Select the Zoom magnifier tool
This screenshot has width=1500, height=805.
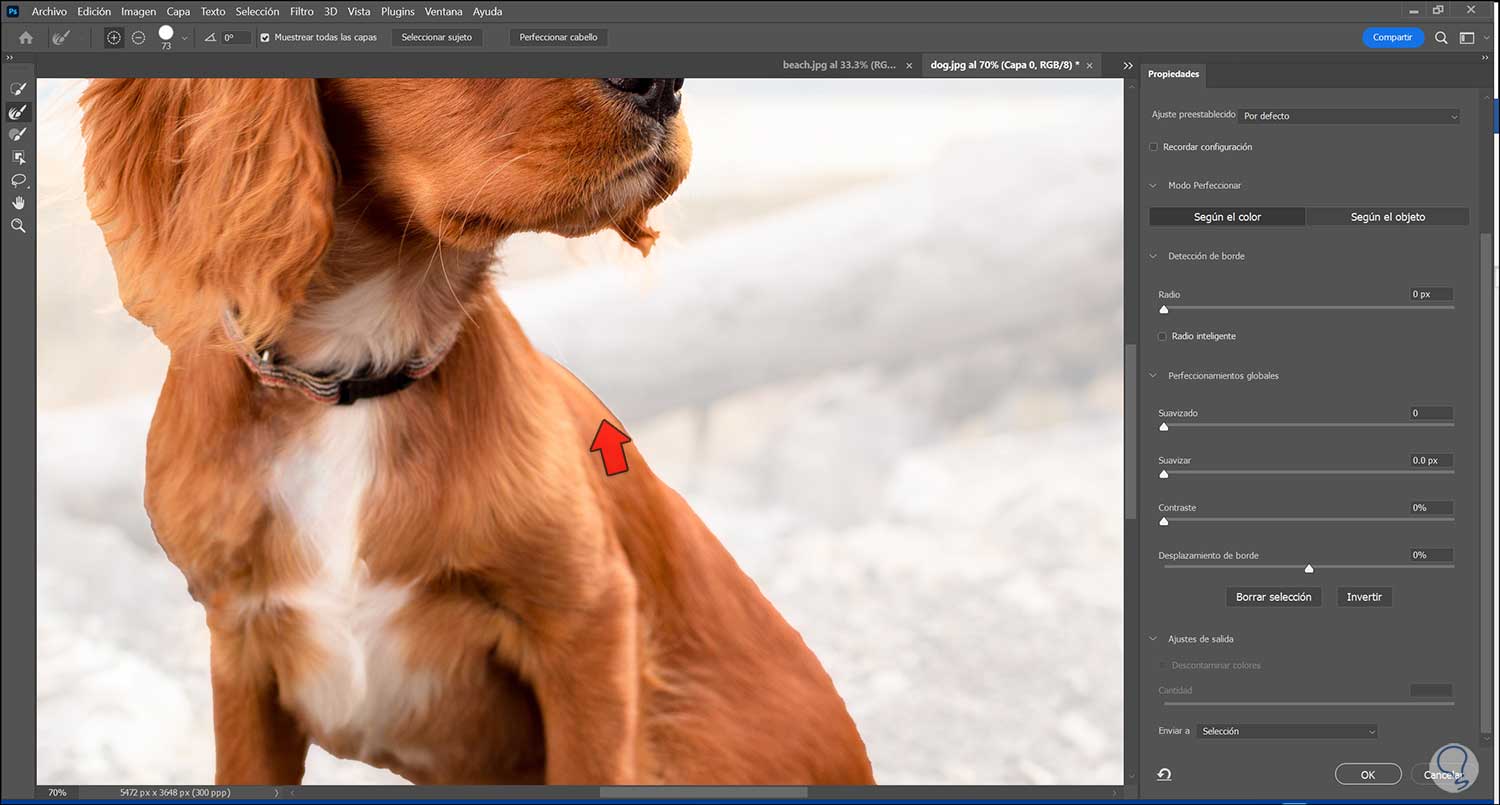(18, 226)
